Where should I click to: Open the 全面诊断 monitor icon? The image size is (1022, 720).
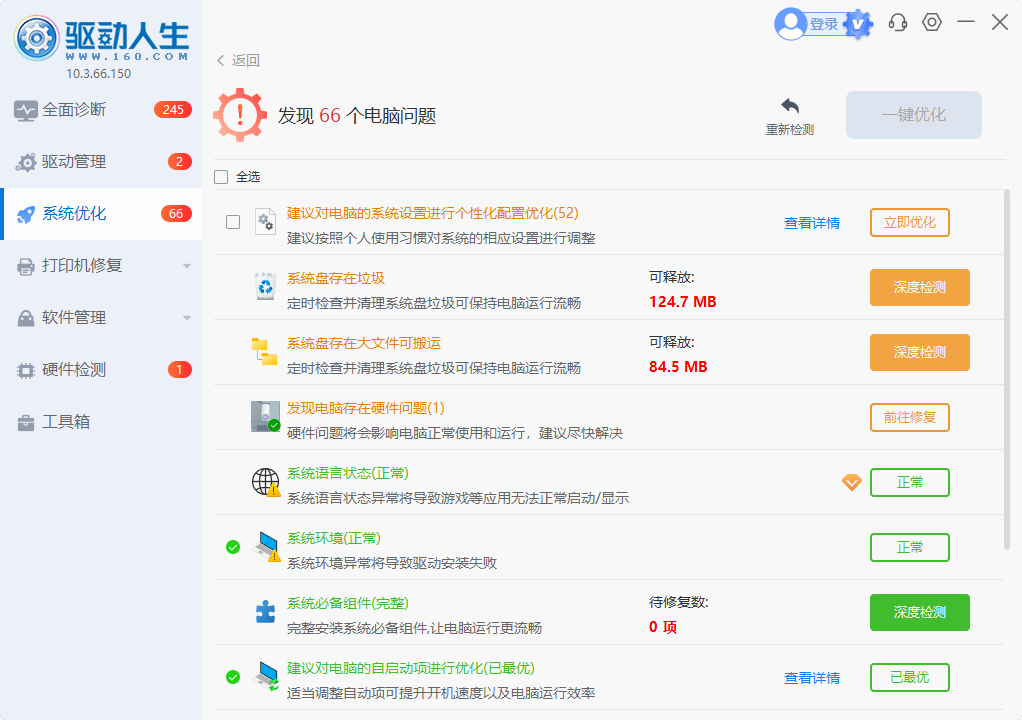[x=25, y=111]
